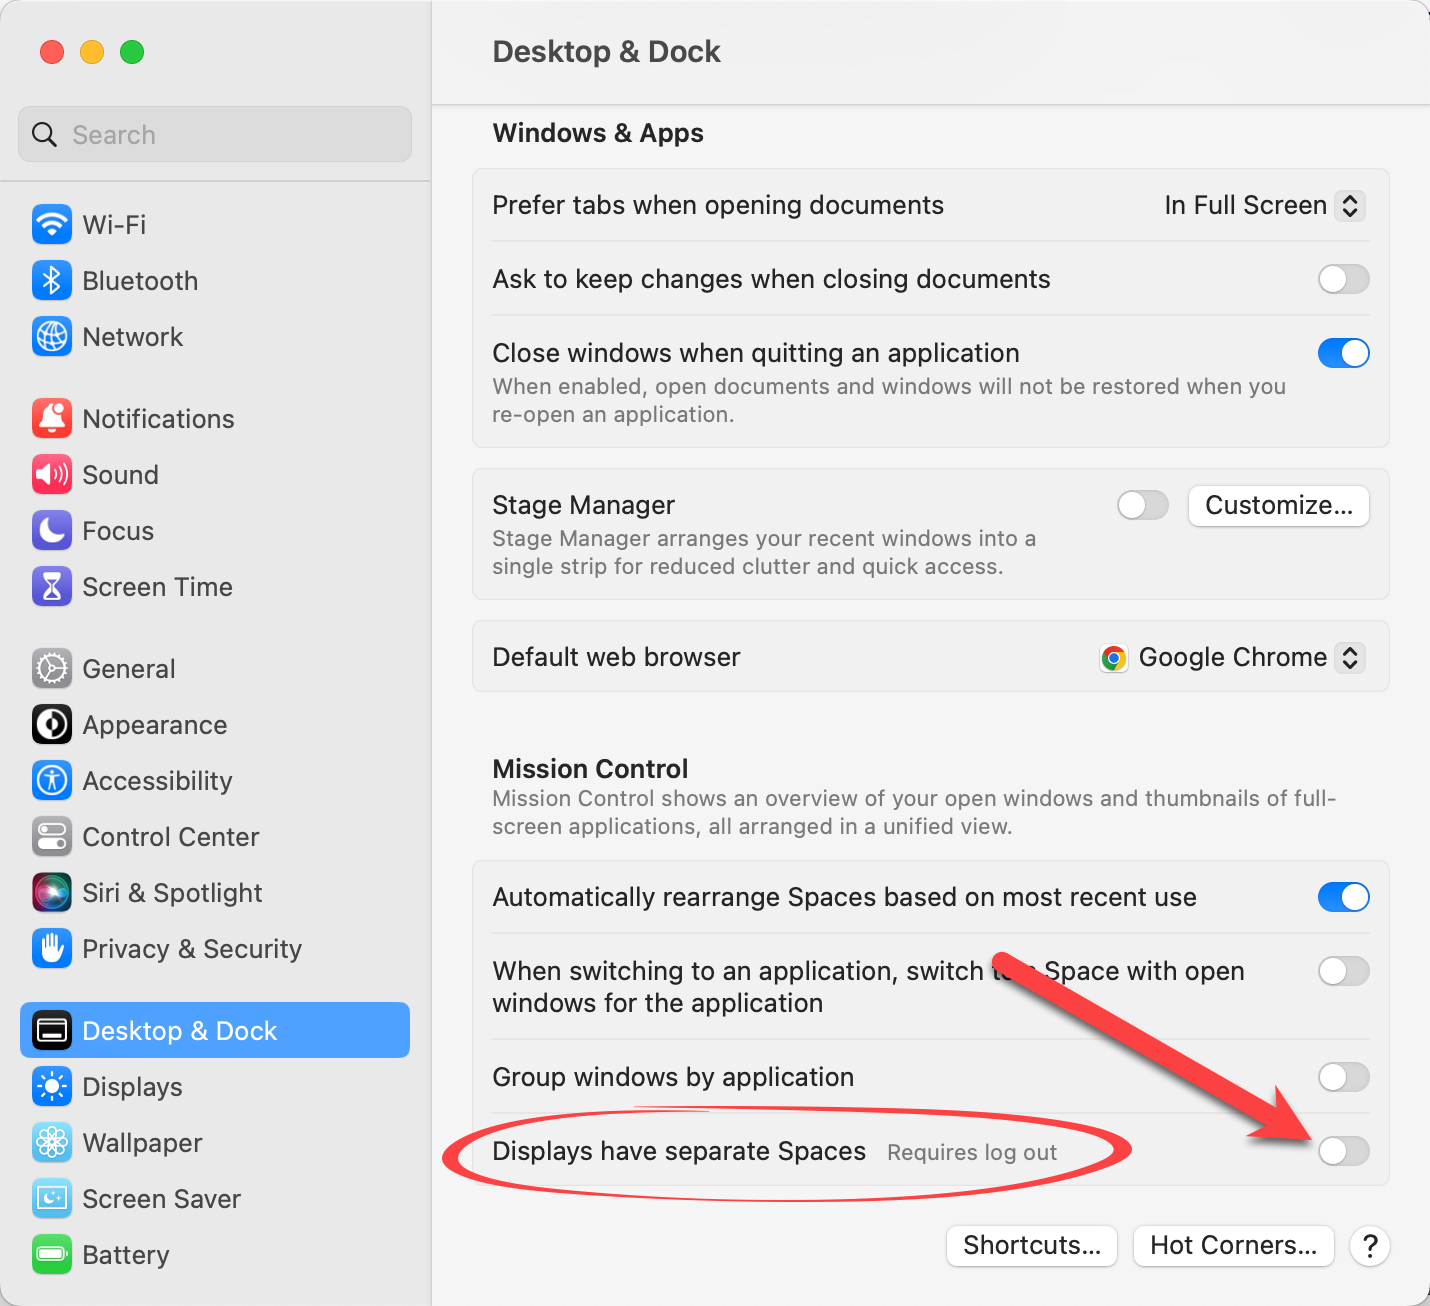Viewport: 1430px width, 1306px height.
Task: Open Bluetooth settings icon
Action: [x=52, y=281]
